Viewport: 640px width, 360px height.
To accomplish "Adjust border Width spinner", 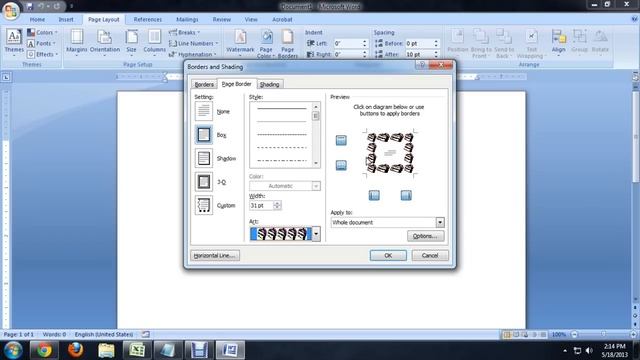I will [x=277, y=205].
